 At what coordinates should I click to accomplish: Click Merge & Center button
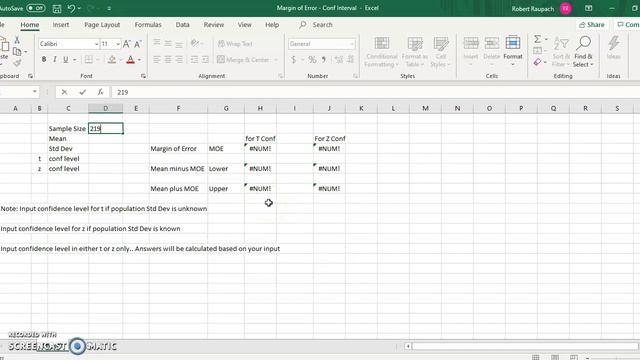[243, 60]
